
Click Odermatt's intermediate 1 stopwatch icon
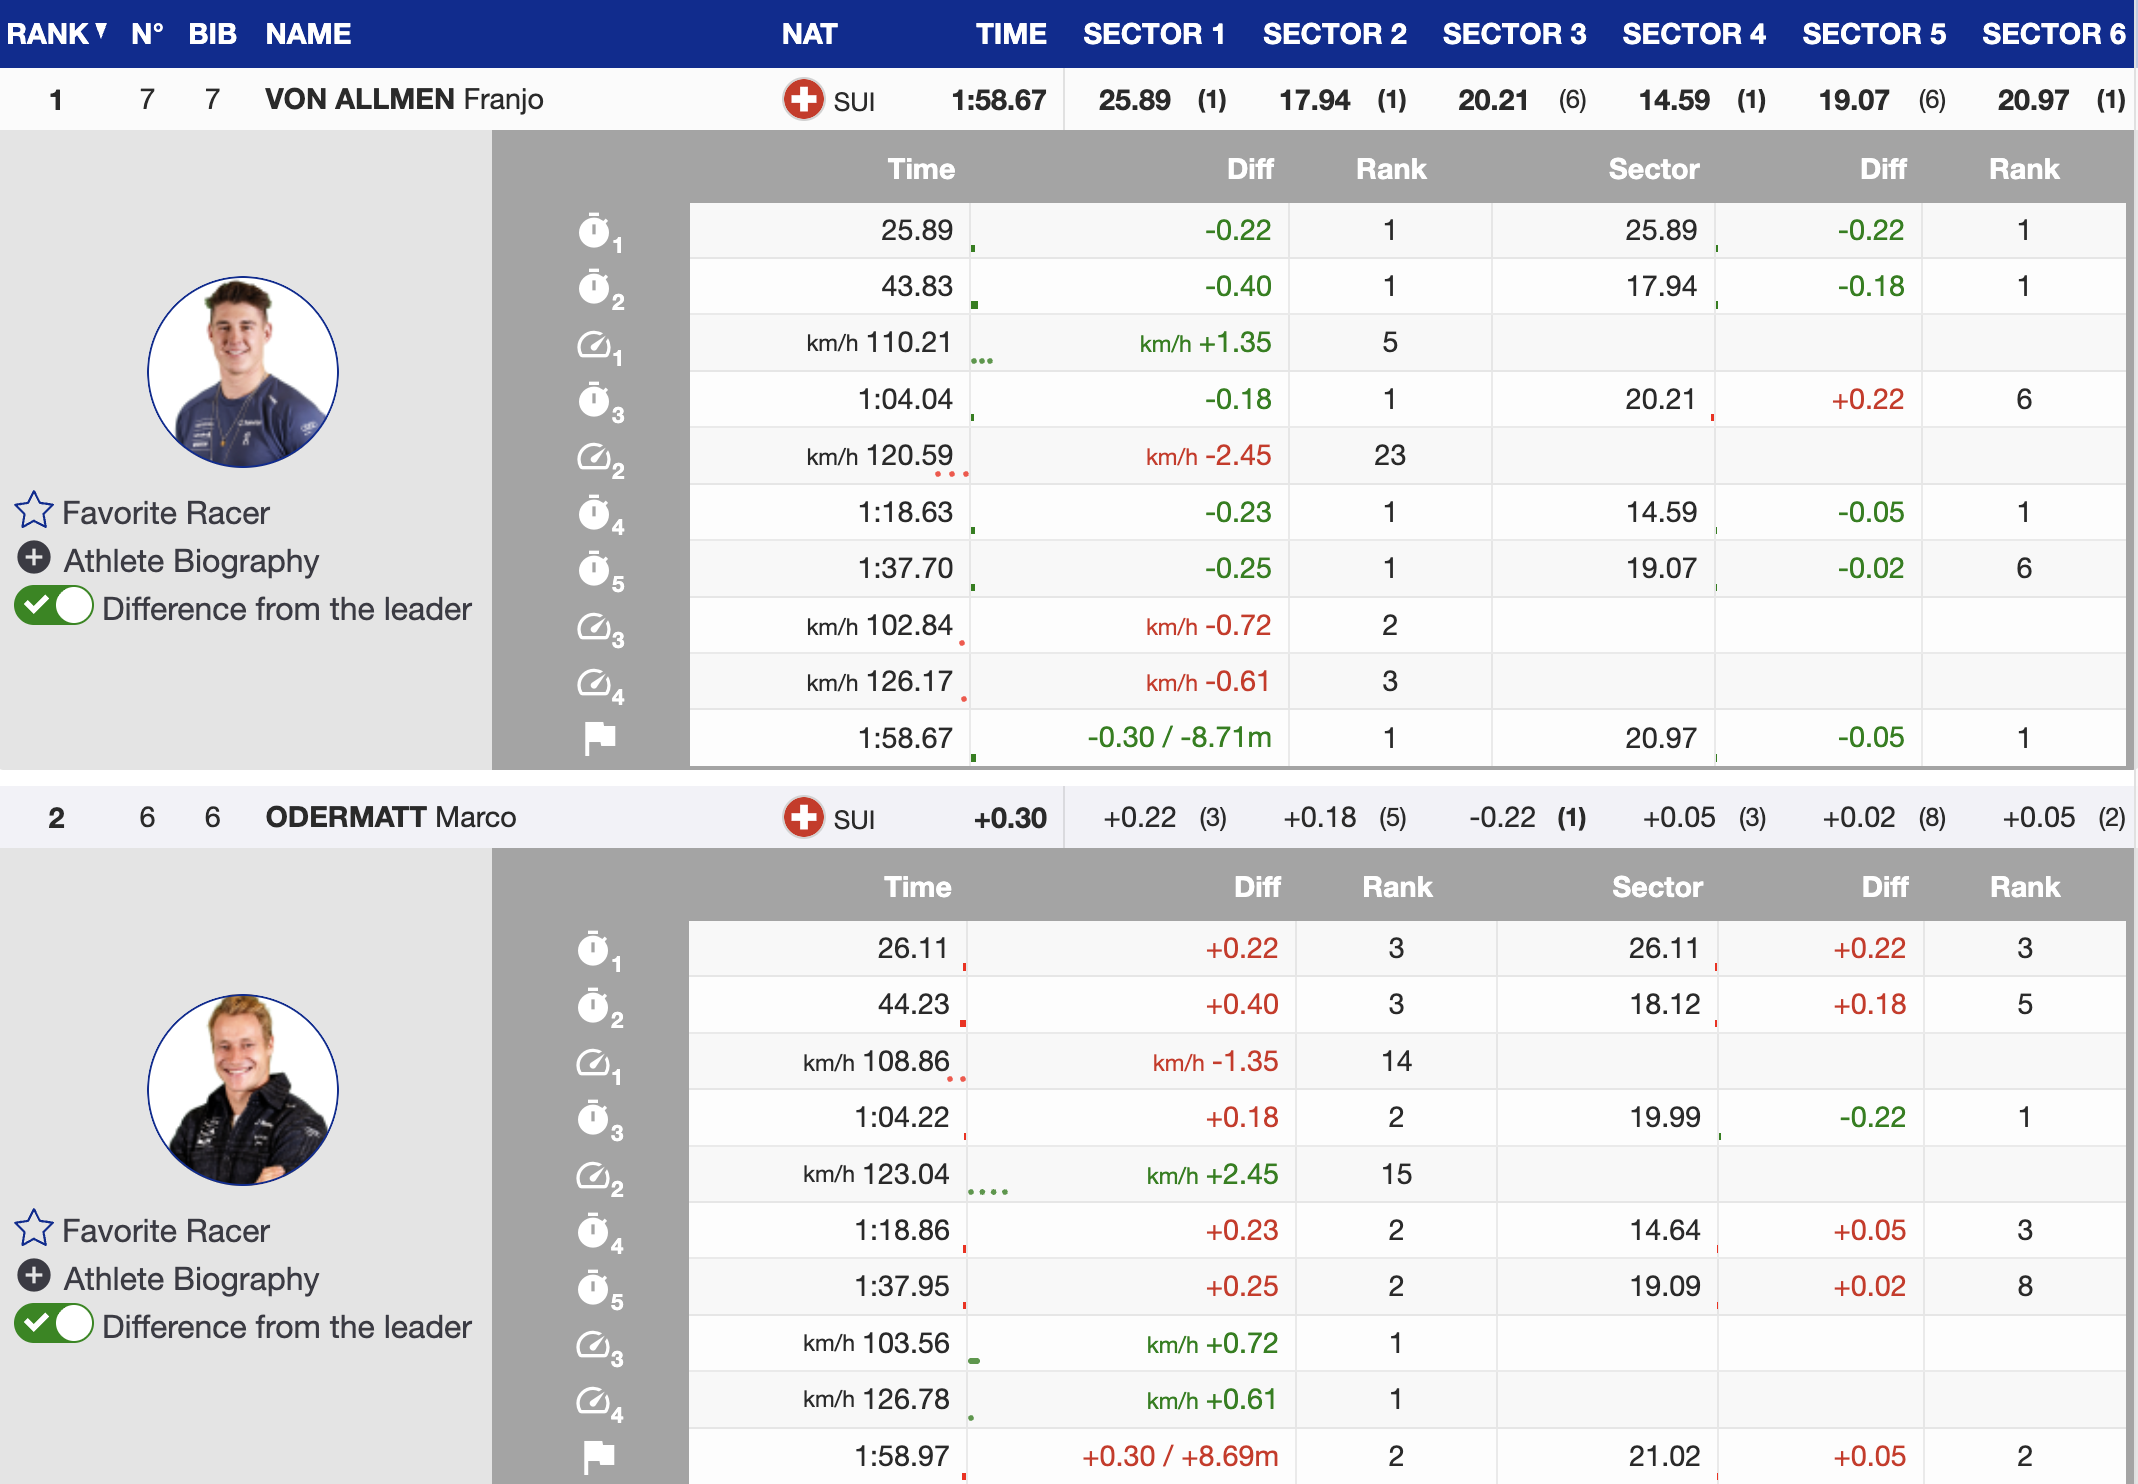595,949
